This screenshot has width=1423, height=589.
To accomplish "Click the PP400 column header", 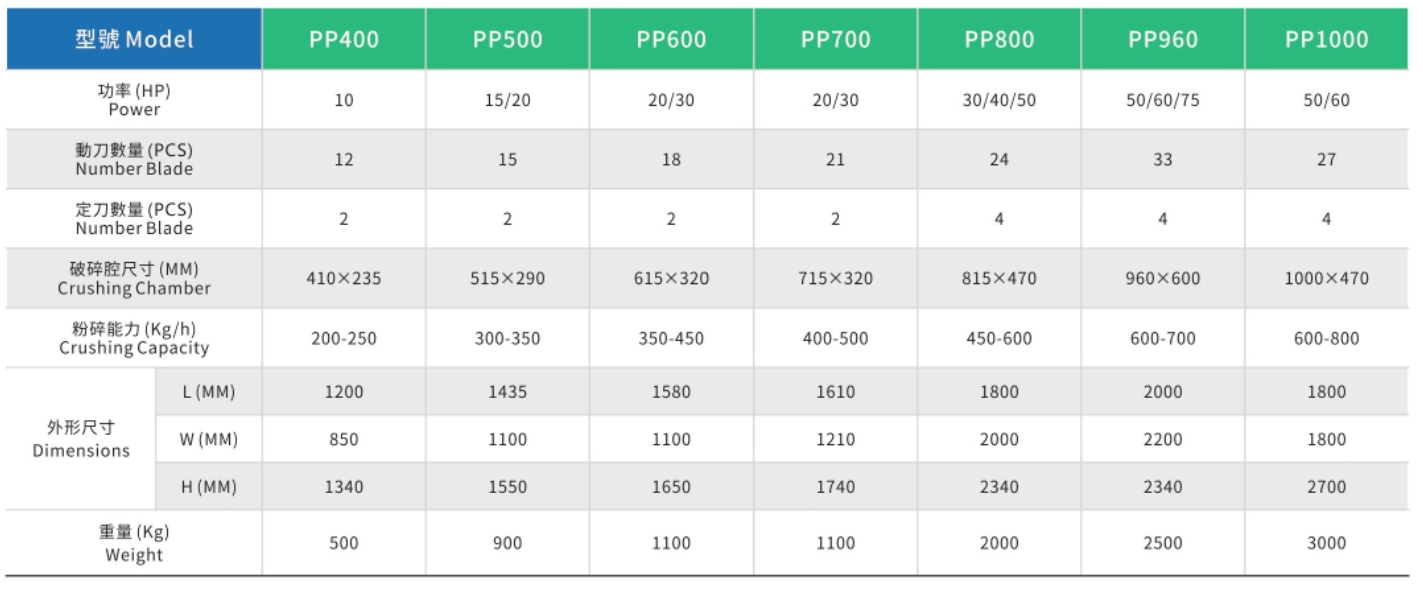I will coord(343,40).
